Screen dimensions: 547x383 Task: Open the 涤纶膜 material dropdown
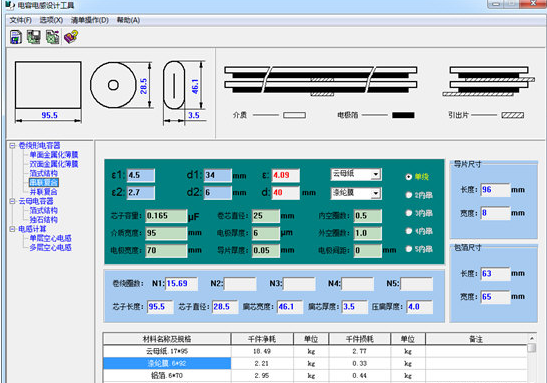[375, 193]
